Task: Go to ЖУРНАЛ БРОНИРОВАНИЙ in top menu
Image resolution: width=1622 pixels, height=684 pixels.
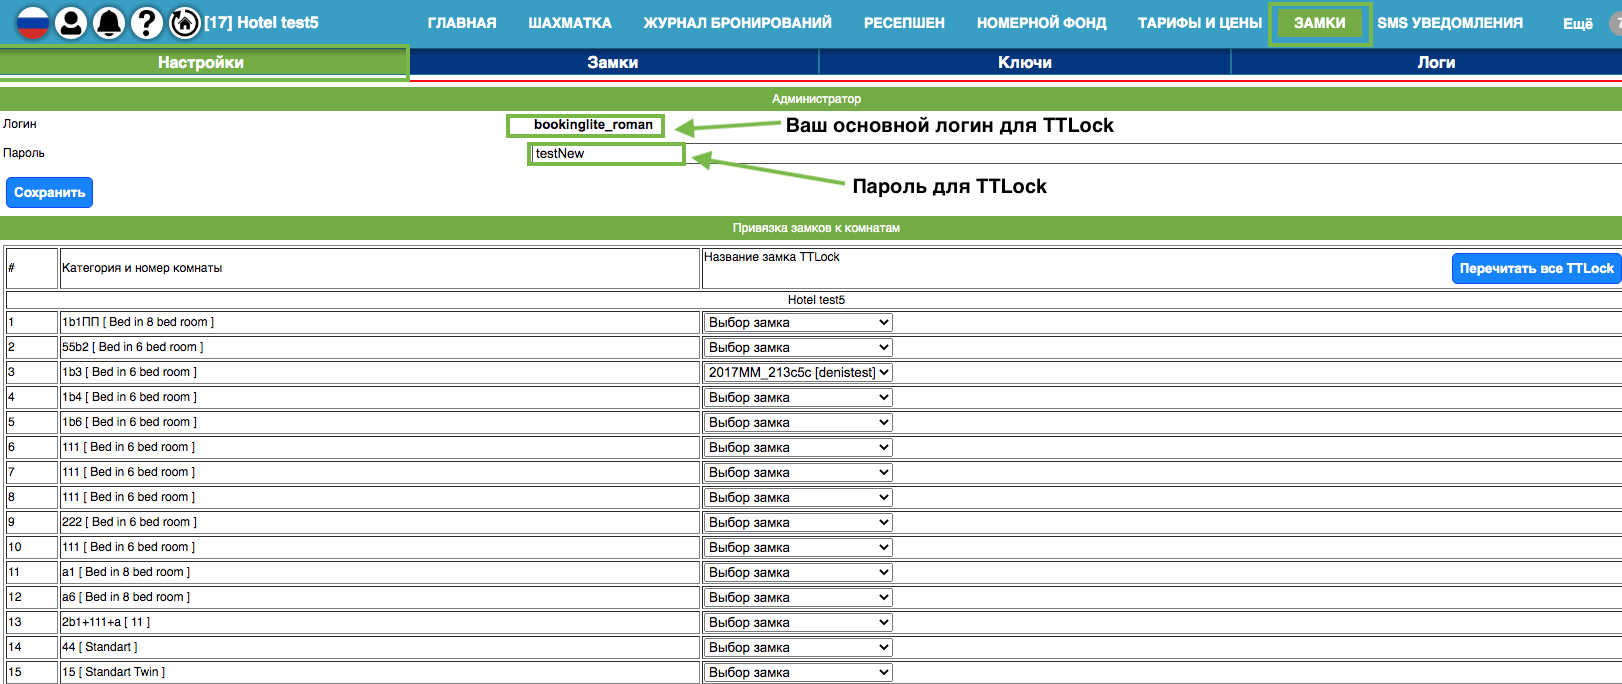Action: 737,23
